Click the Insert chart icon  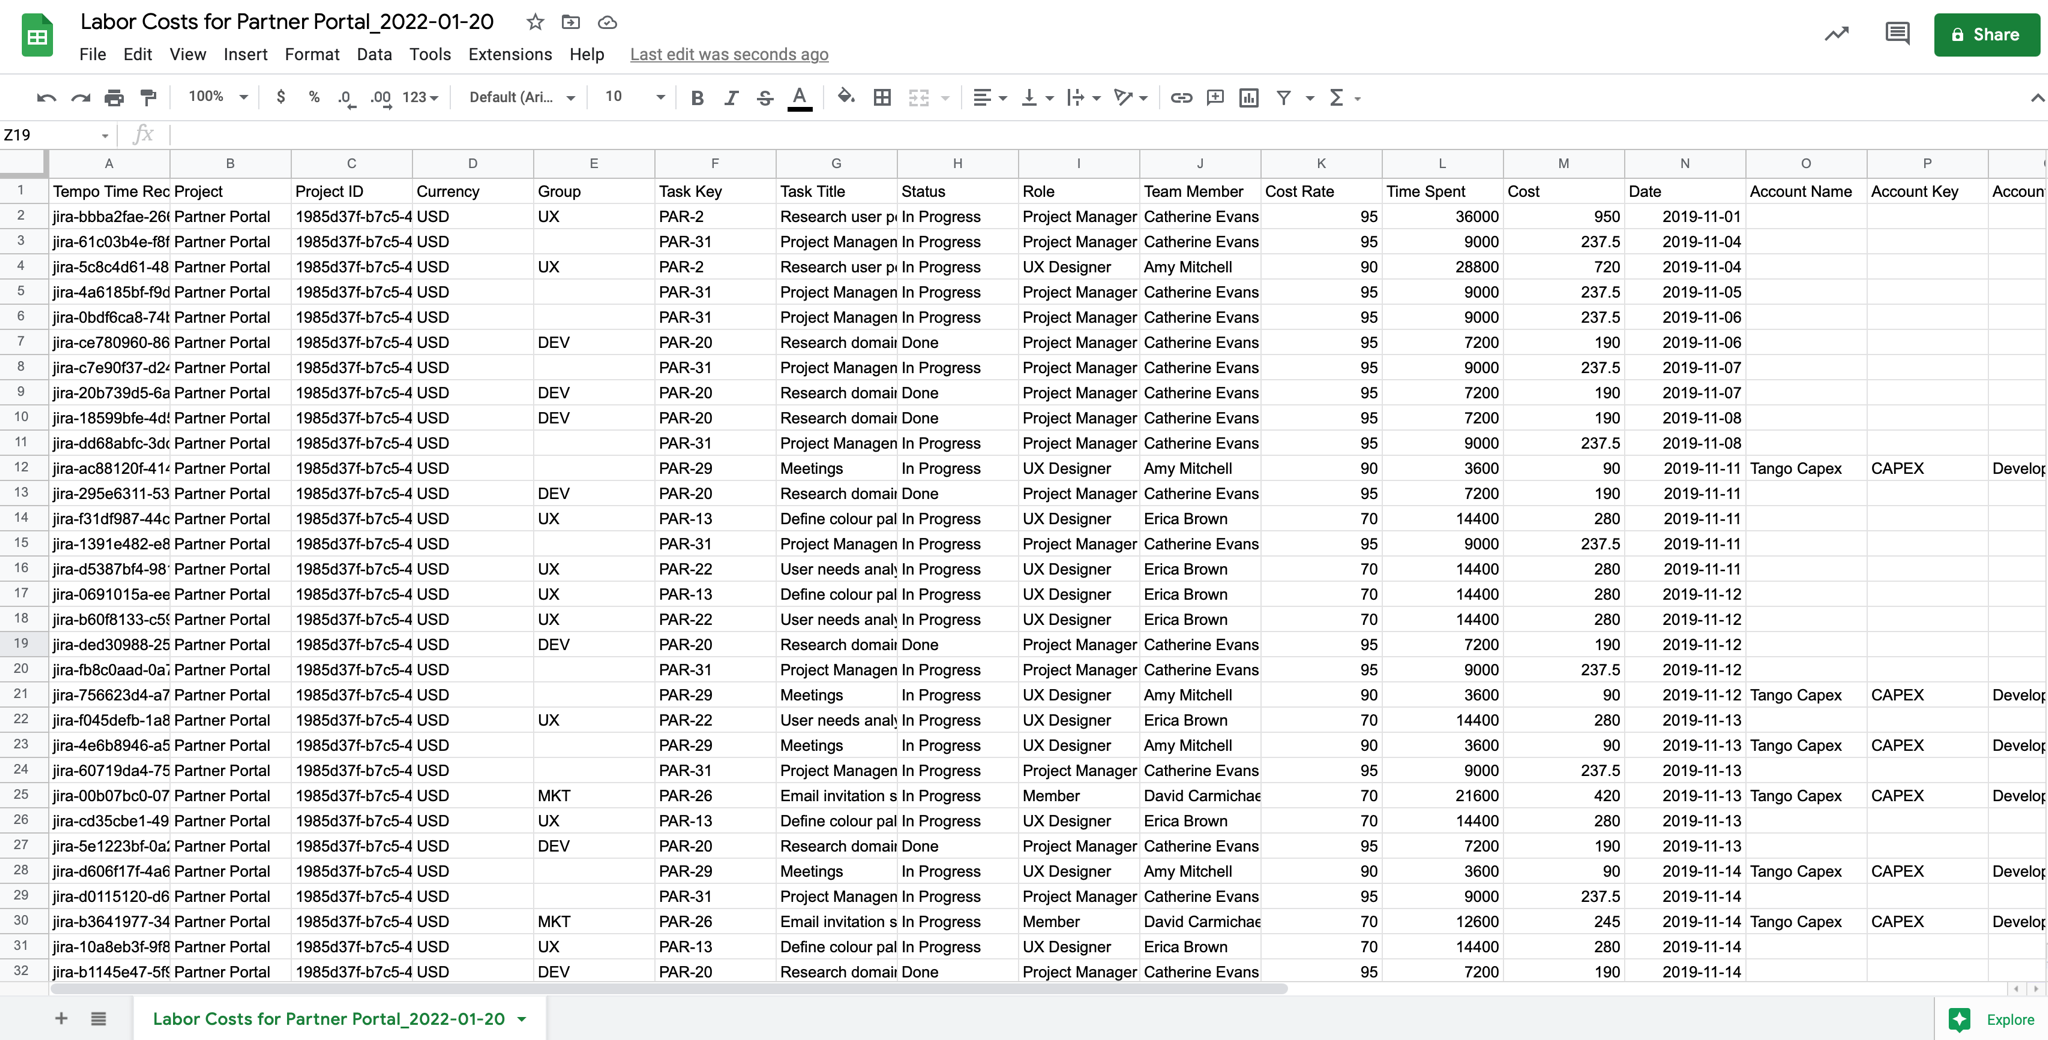click(1250, 97)
